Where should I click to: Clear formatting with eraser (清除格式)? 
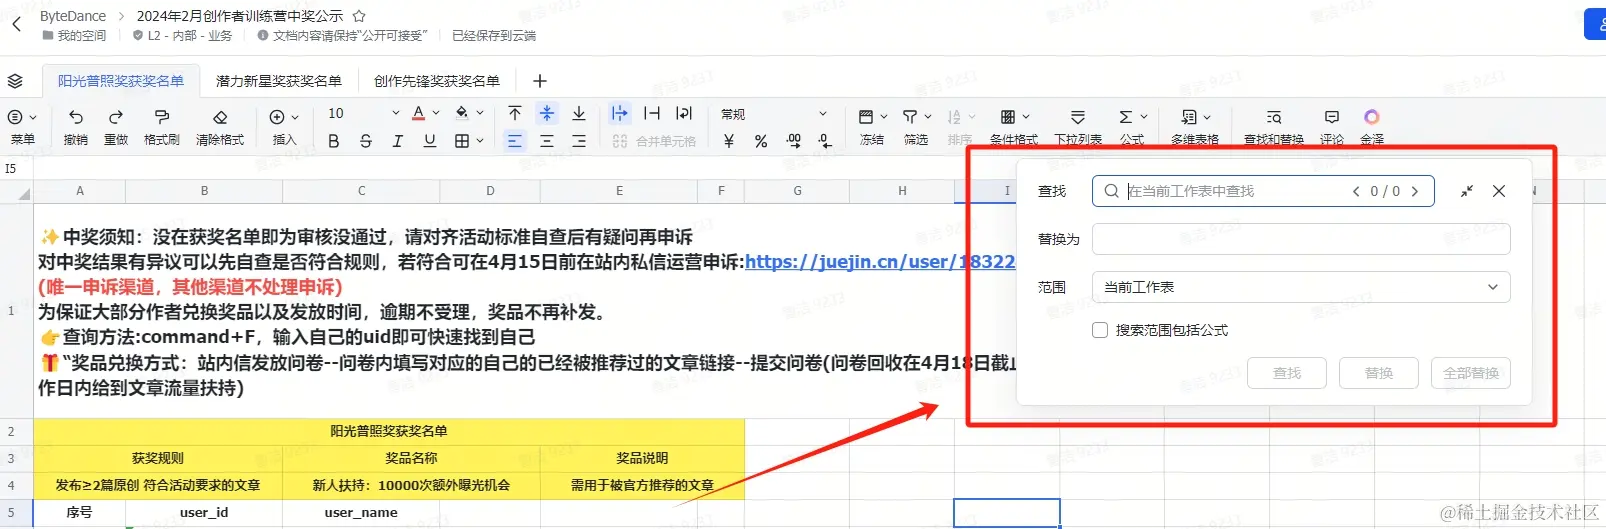coord(220,125)
